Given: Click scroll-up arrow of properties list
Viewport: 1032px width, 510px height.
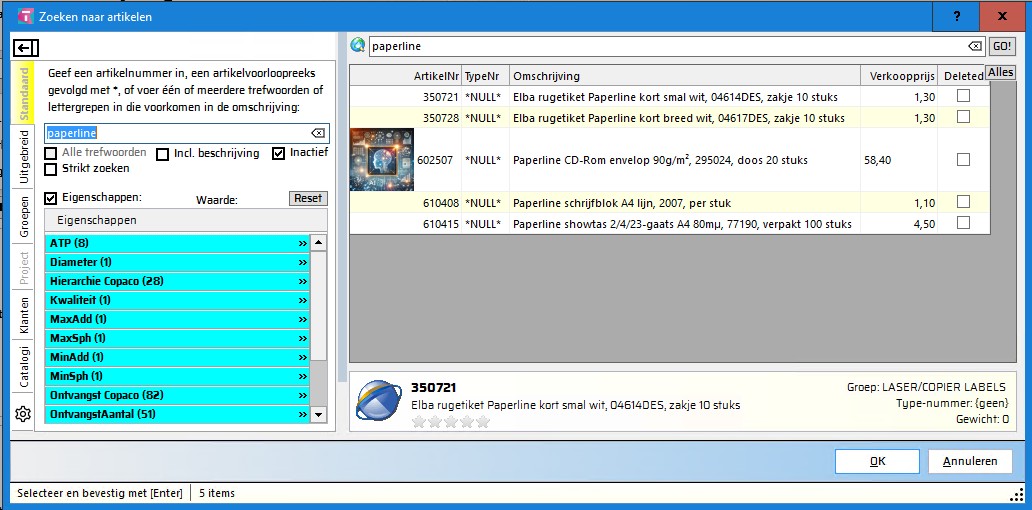Looking at the screenshot, I should tap(319, 243).
